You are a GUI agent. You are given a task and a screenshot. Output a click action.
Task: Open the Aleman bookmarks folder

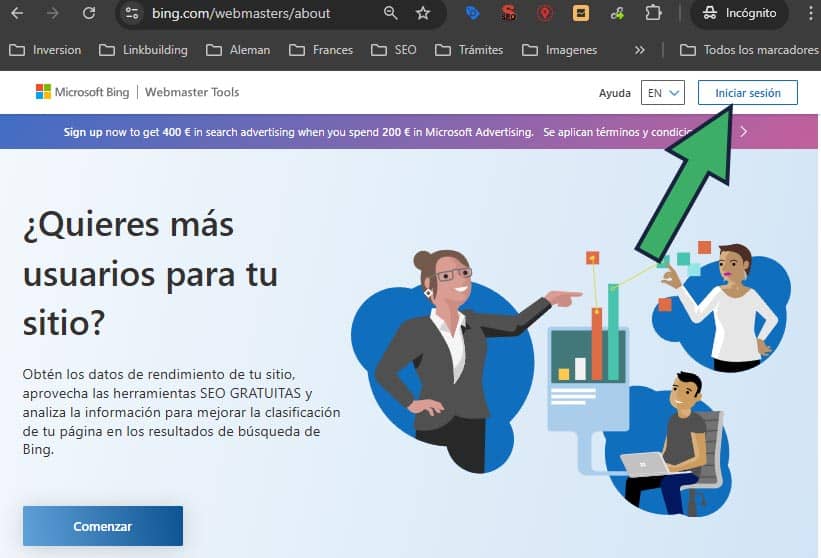(x=238, y=50)
